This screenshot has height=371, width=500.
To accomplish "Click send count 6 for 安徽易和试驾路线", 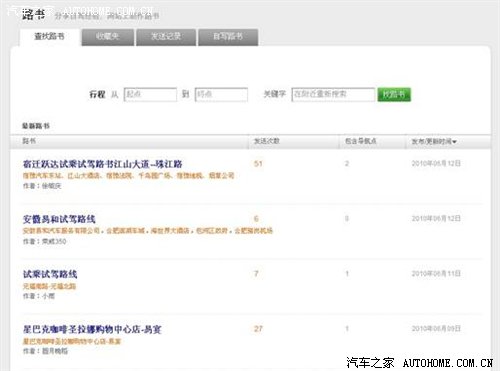I will click(256, 219).
